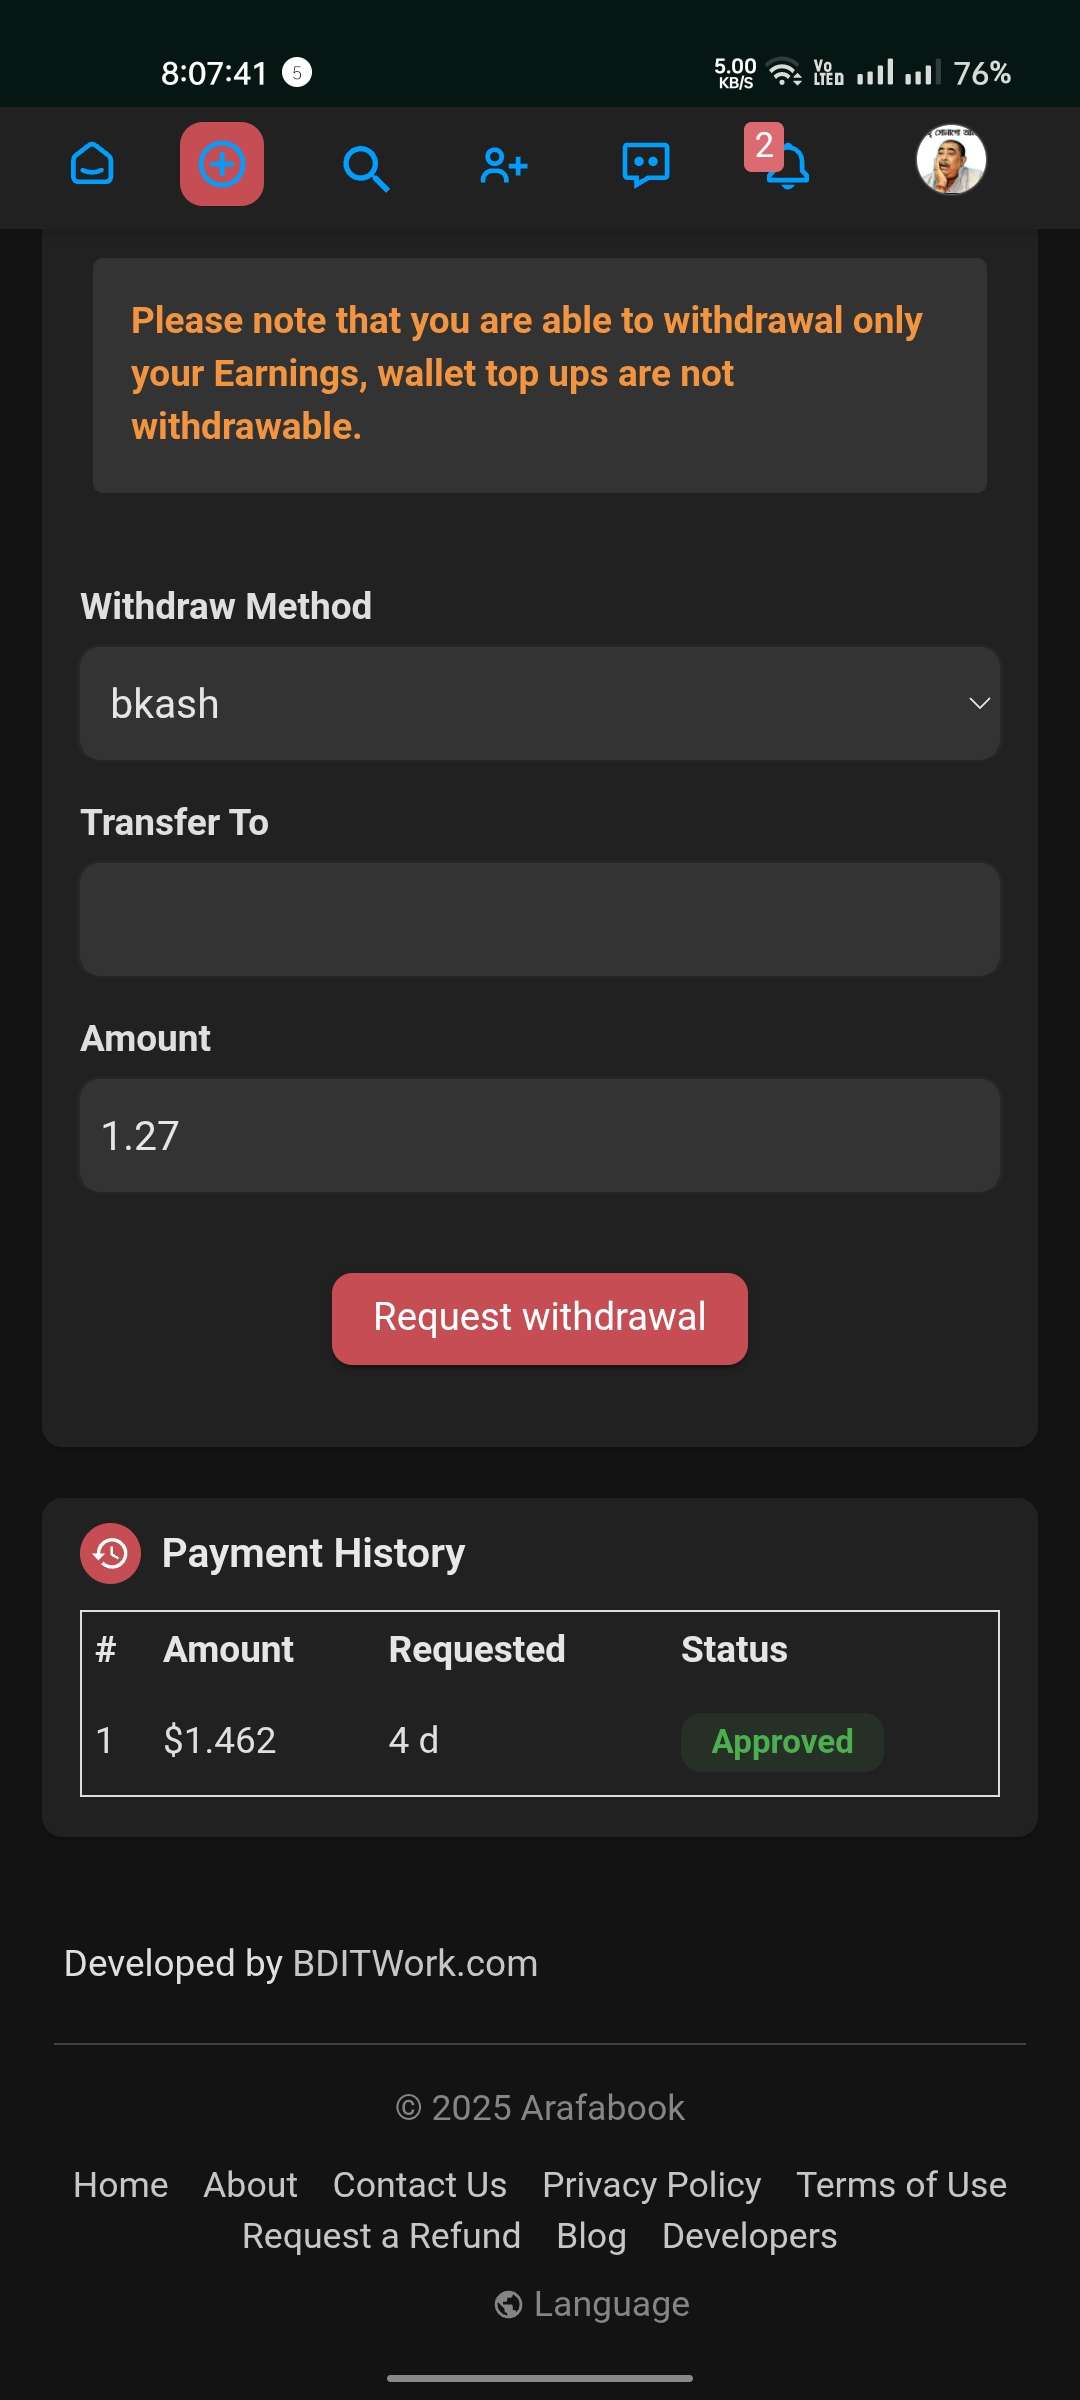Submit the Request withdrawal button
This screenshot has height=2400, width=1080.
point(540,1318)
